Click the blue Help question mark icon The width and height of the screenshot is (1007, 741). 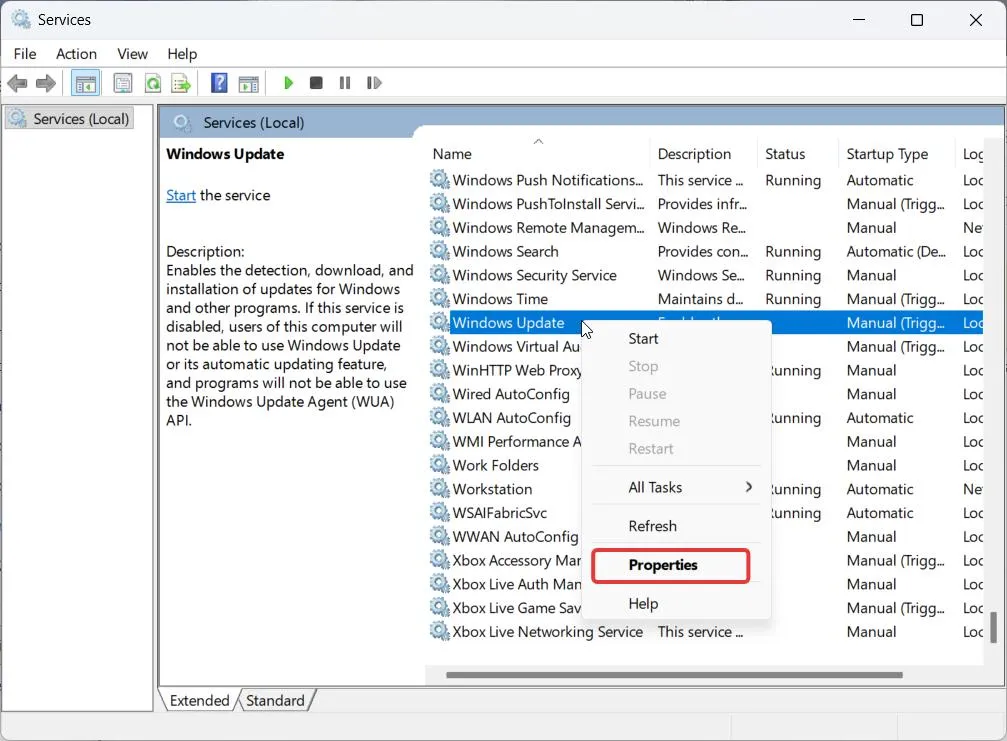(219, 83)
